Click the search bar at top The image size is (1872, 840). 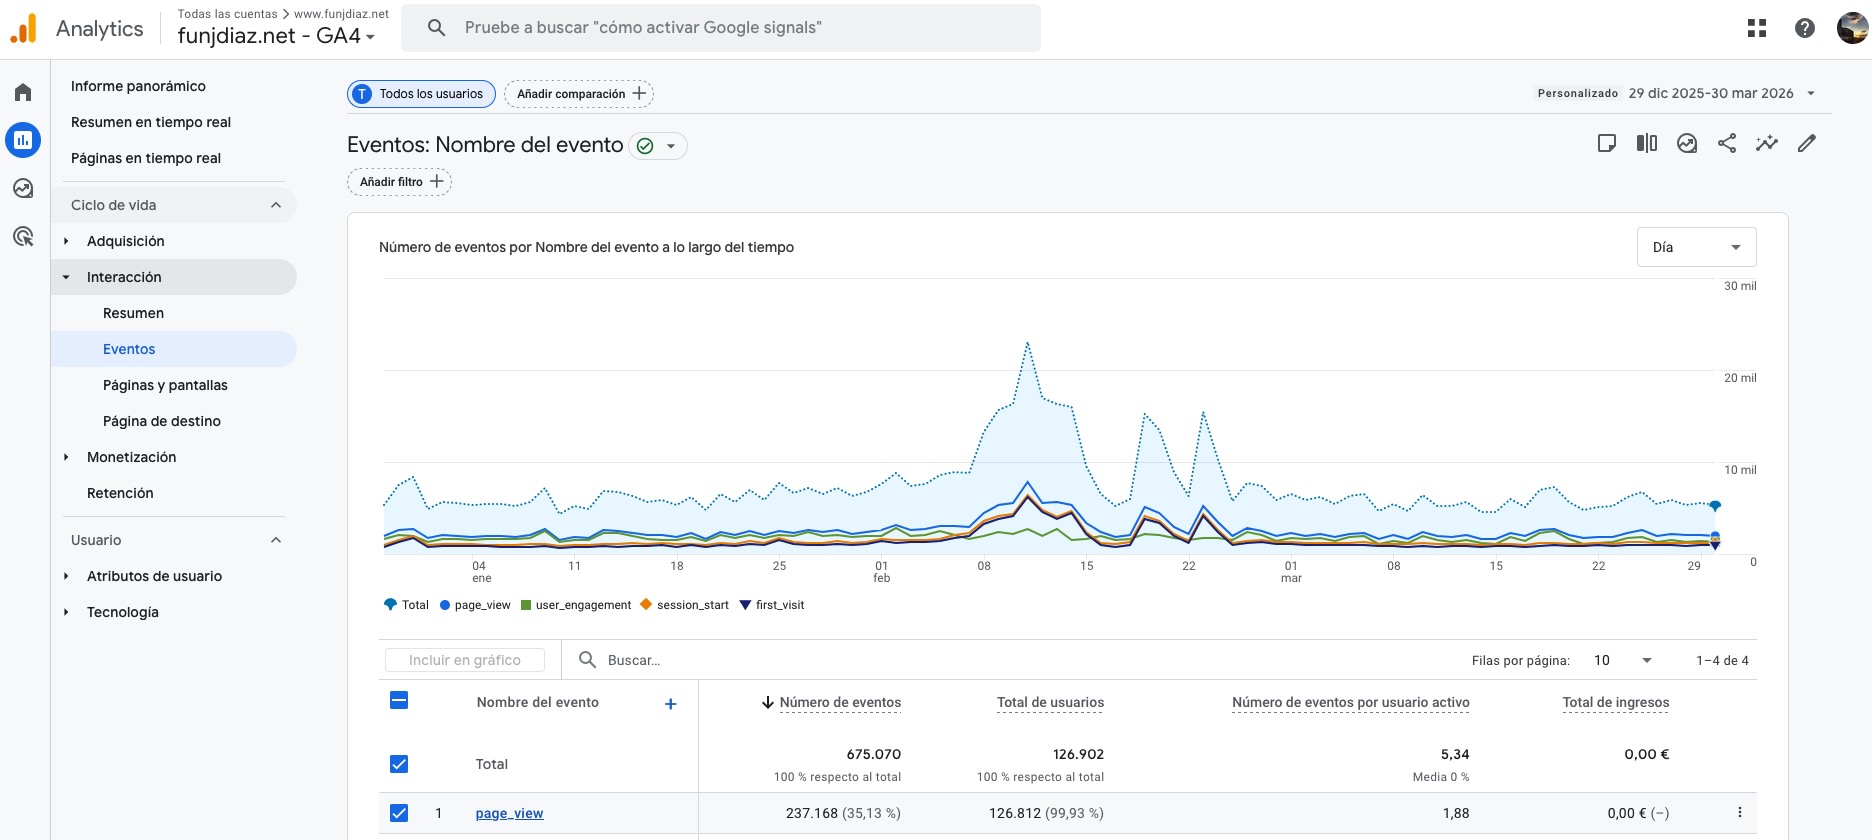pyautogui.click(x=720, y=28)
